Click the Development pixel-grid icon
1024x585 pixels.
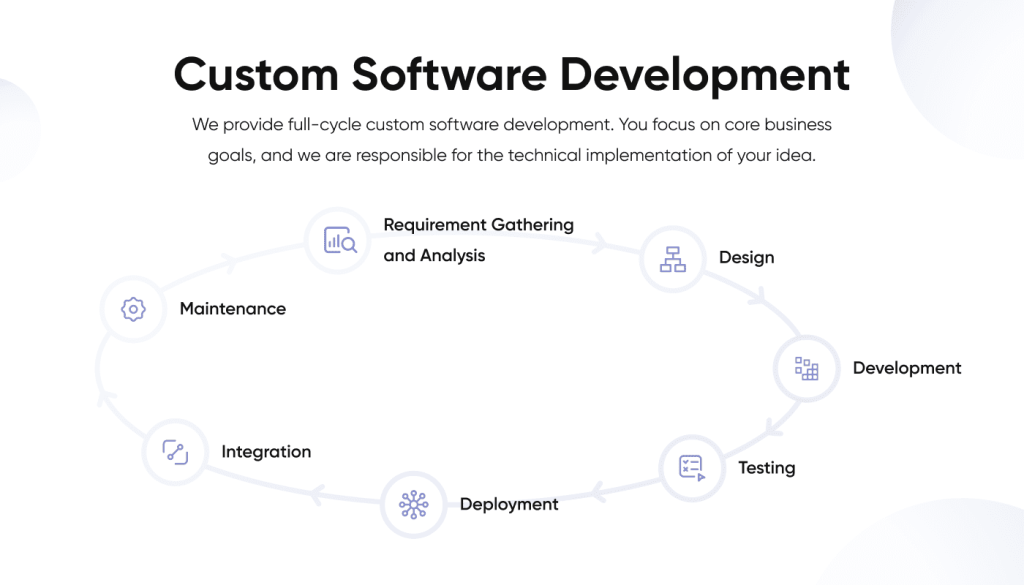(806, 368)
